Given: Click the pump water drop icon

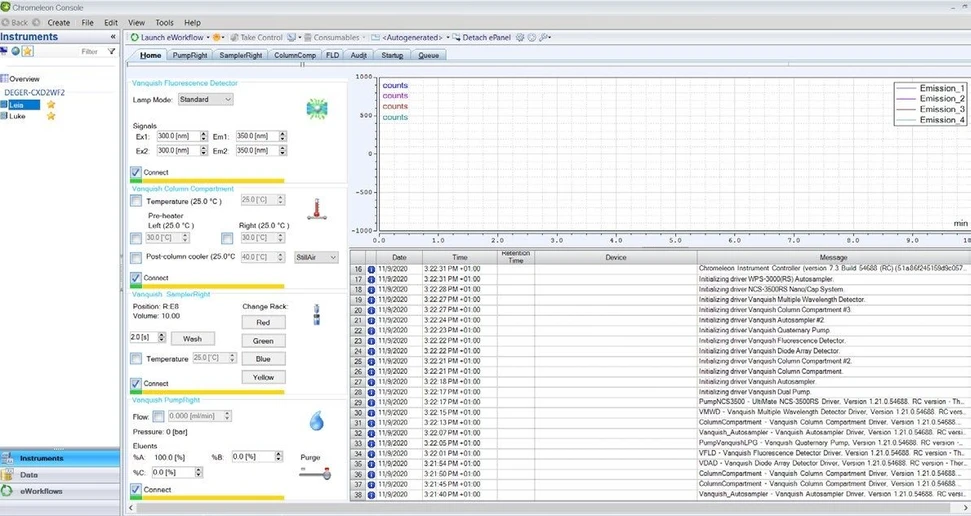Looking at the screenshot, I should click(316, 421).
